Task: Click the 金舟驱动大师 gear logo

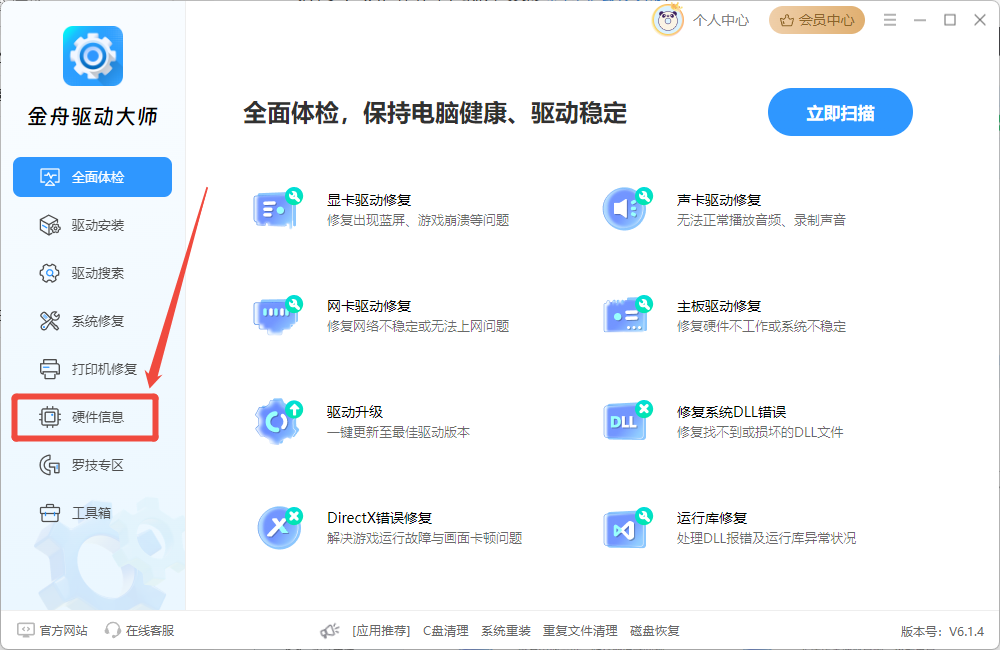Action: point(92,56)
